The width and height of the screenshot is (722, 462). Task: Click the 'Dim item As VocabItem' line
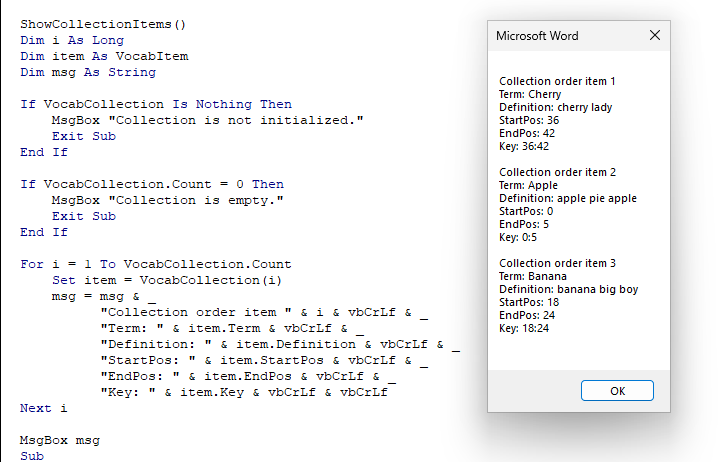pos(104,56)
